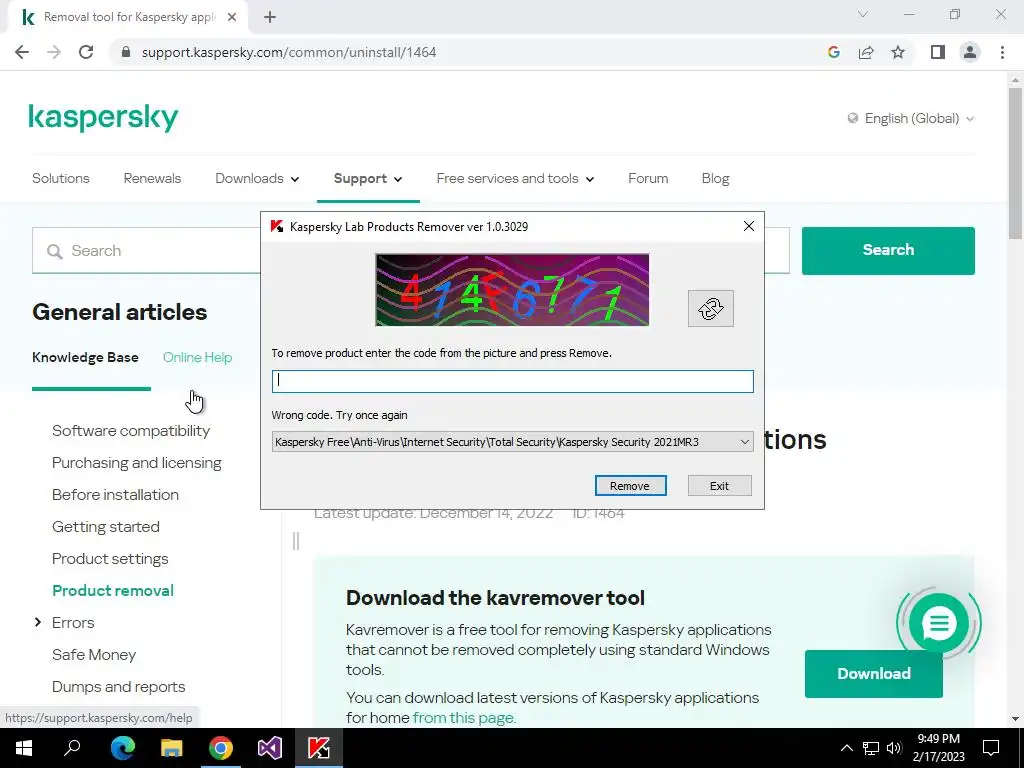Expand the Errors section arrow
The height and width of the screenshot is (768, 1024).
click(38, 622)
